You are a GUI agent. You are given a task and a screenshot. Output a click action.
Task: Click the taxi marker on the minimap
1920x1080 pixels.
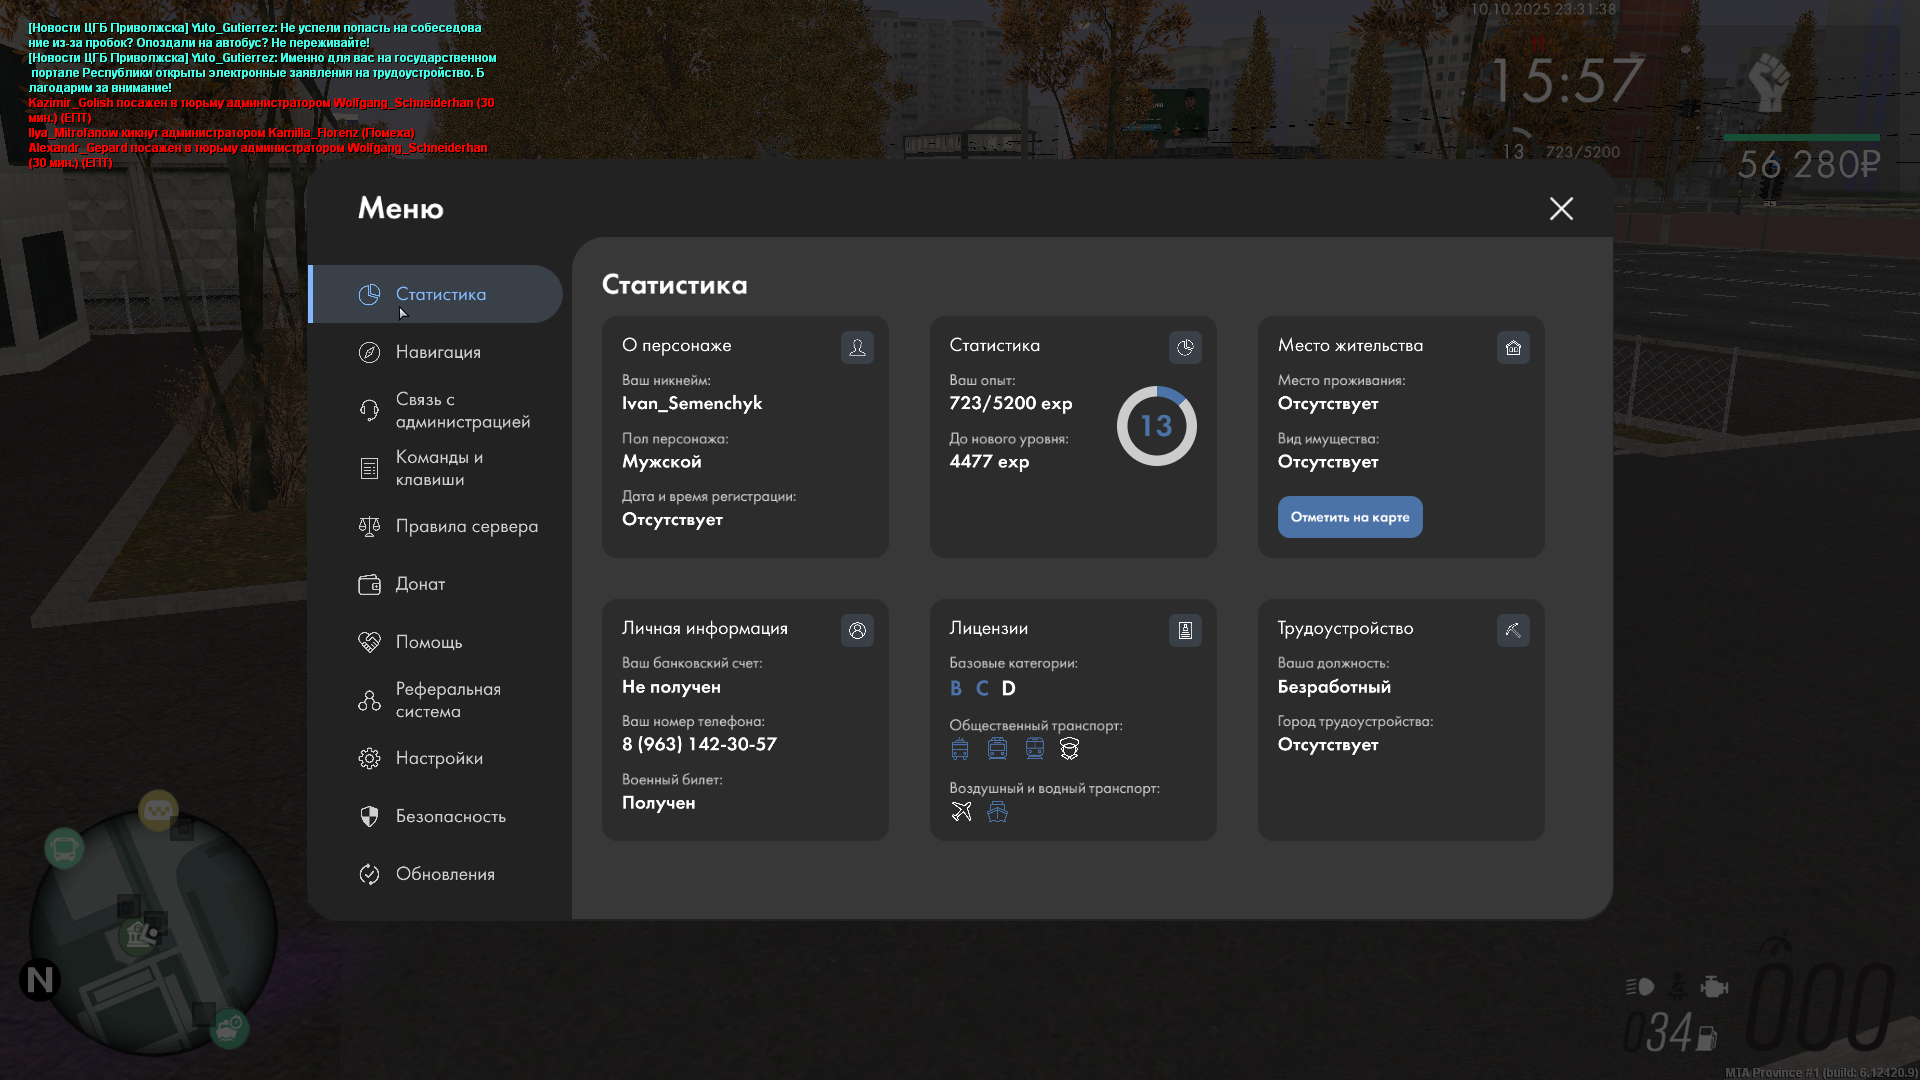(x=158, y=810)
